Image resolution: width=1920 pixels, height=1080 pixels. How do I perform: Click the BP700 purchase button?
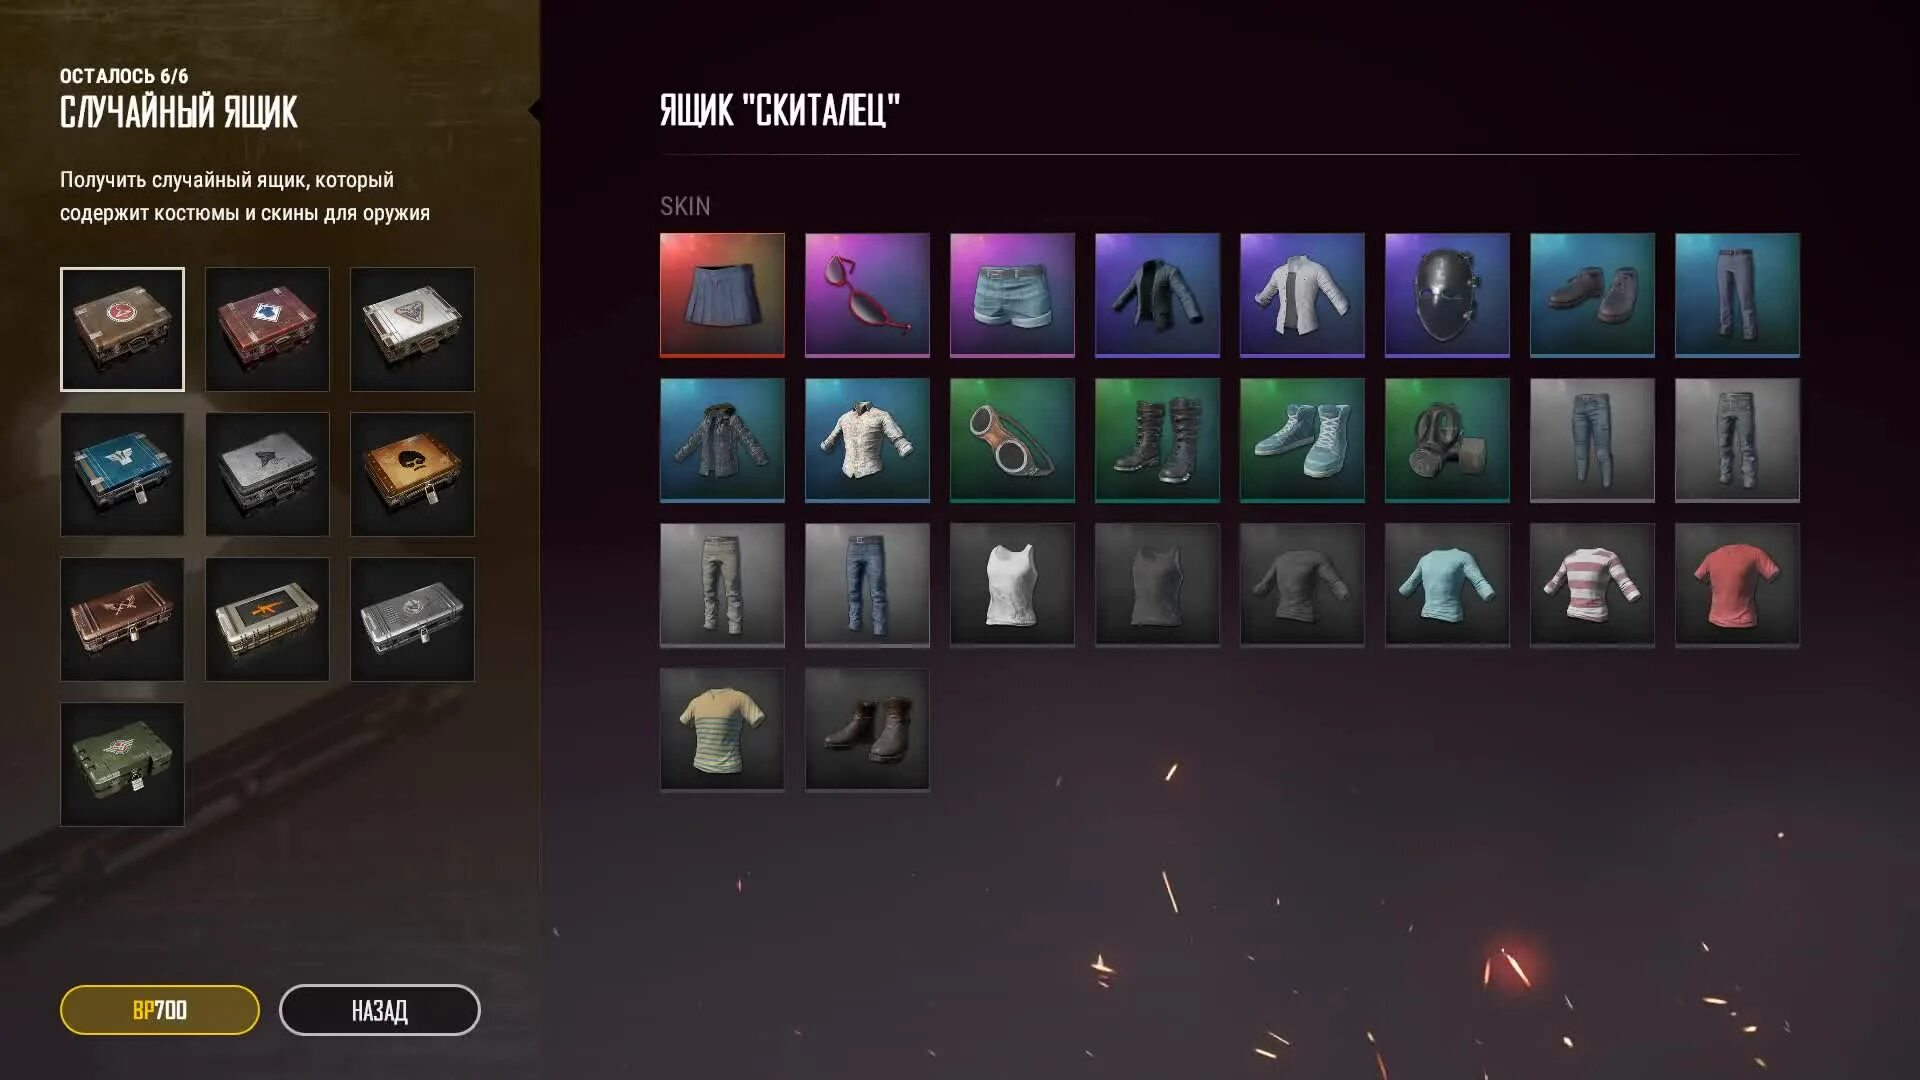coord(160,1010)
